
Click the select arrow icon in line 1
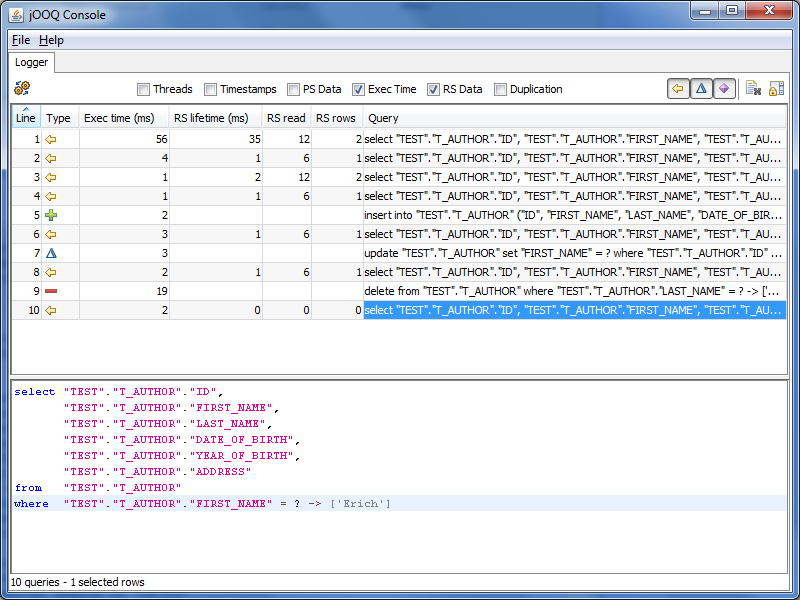tap(51, 139)
